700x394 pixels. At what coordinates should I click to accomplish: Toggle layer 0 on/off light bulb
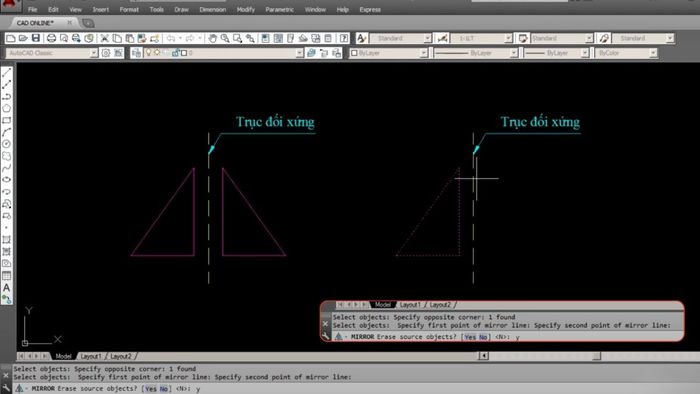149,53
